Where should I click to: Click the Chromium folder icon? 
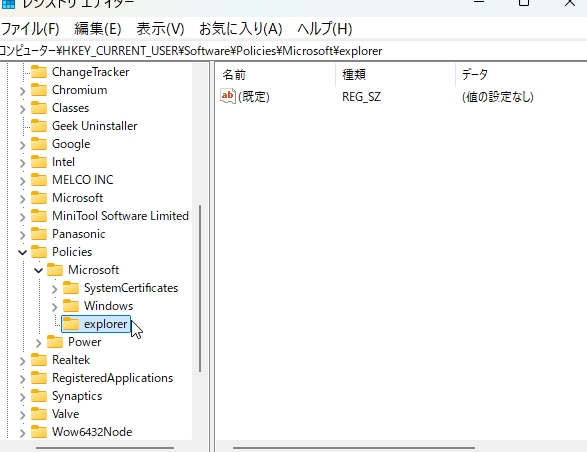coord(39,90)
